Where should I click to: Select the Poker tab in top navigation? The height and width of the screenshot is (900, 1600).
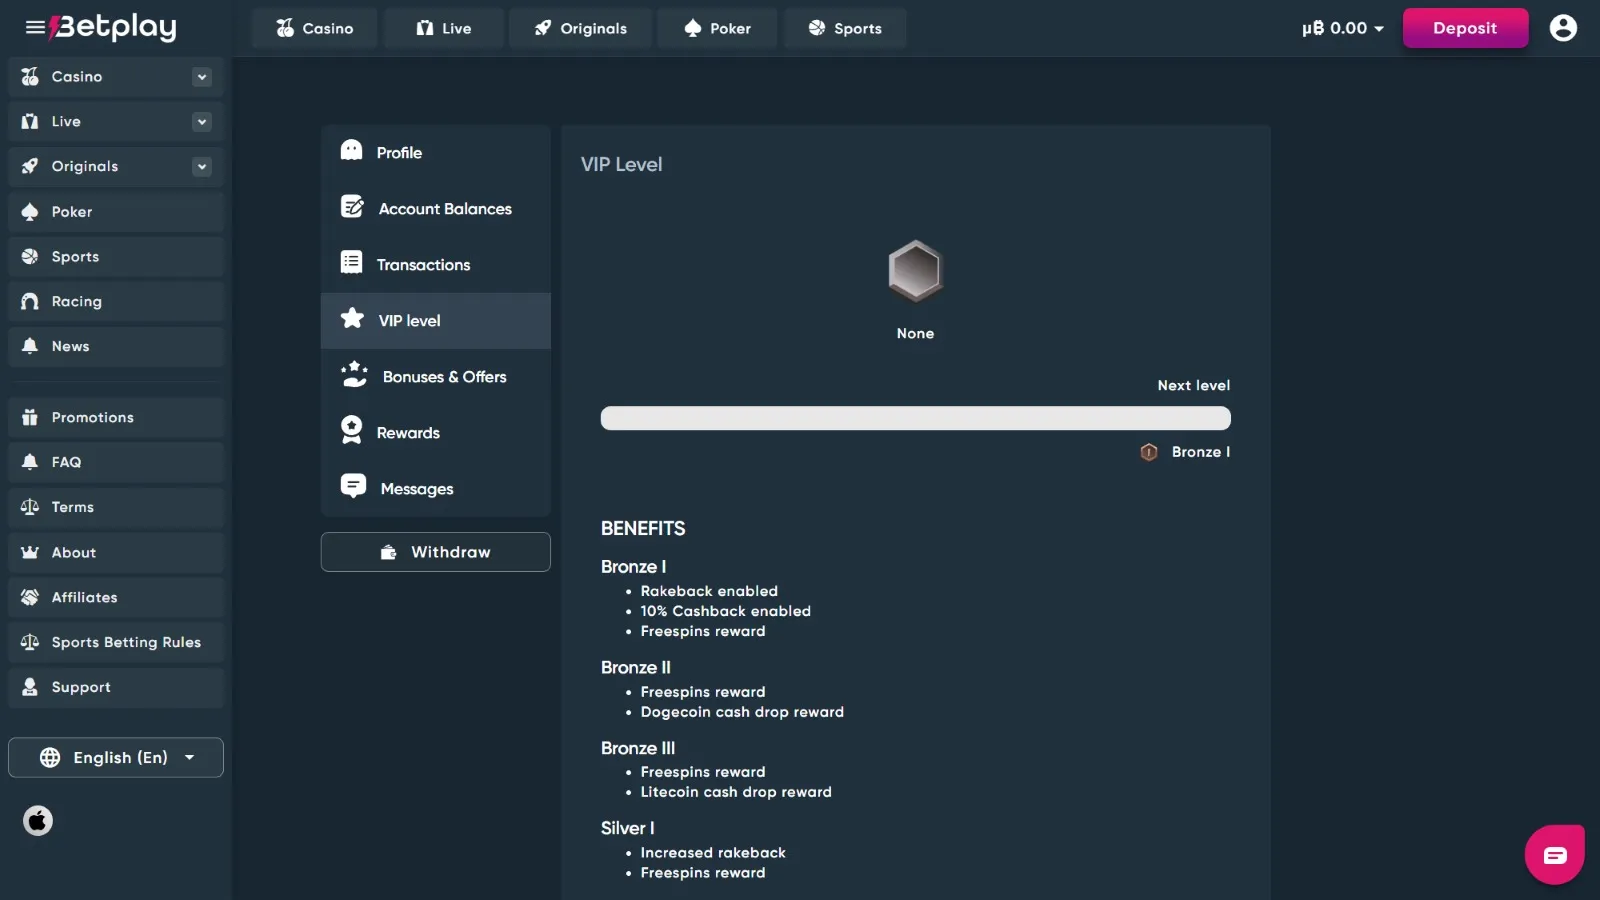718,28
